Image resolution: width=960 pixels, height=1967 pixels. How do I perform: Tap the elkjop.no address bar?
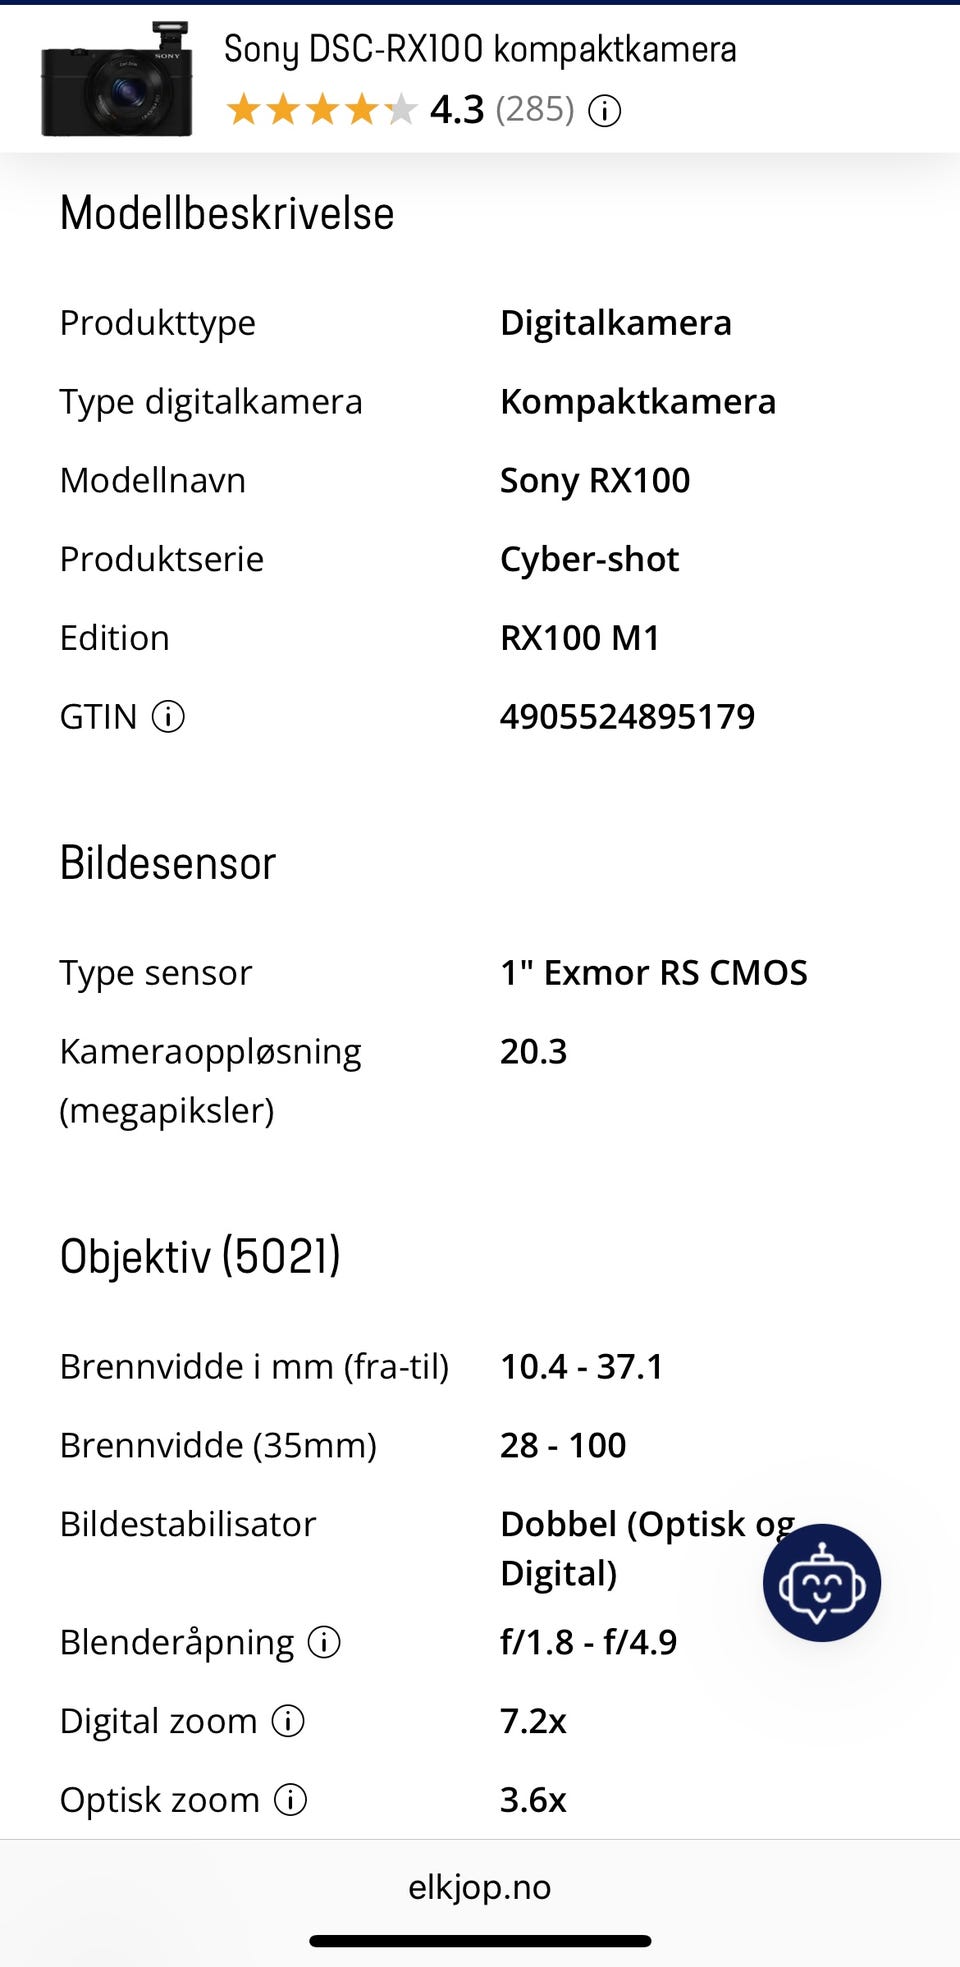coord(480,1887)
